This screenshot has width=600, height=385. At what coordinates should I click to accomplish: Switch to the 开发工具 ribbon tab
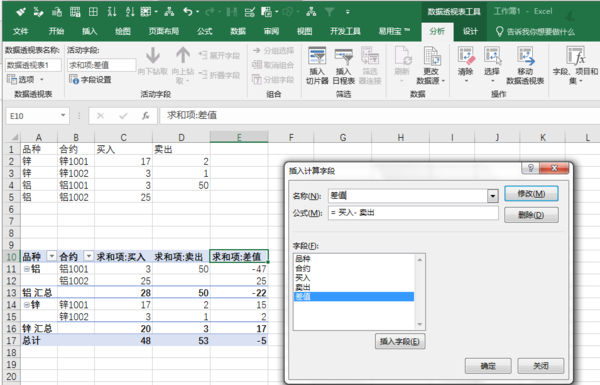(x=345, y=31)
